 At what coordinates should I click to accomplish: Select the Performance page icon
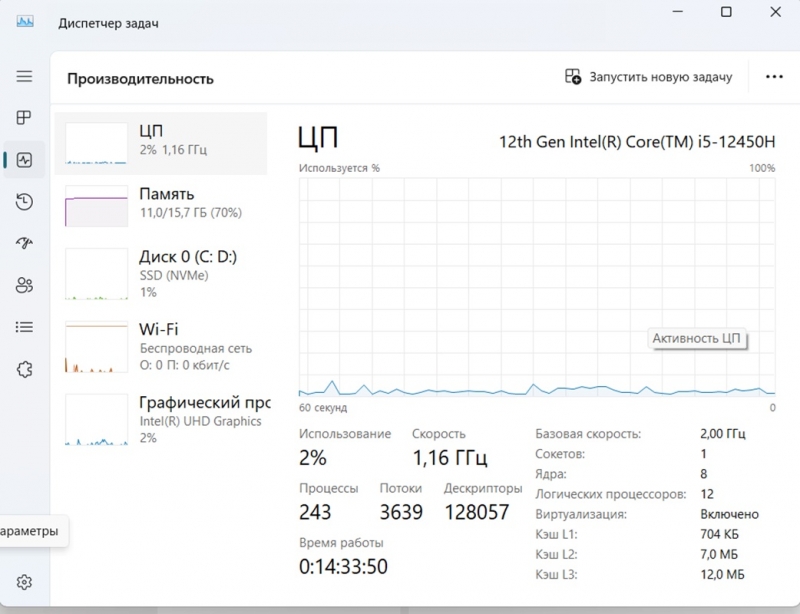[24, 160]
